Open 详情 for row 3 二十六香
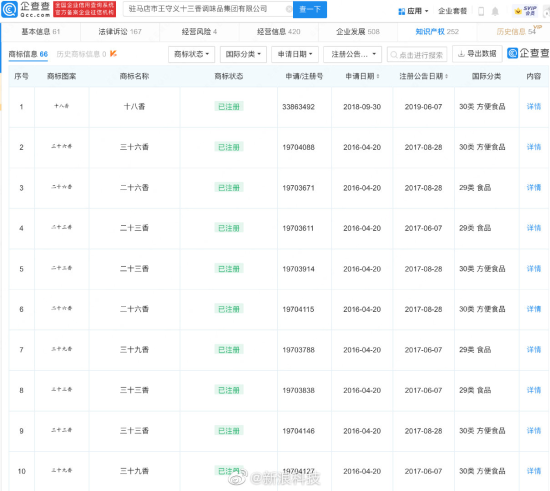 click(534, 188)
